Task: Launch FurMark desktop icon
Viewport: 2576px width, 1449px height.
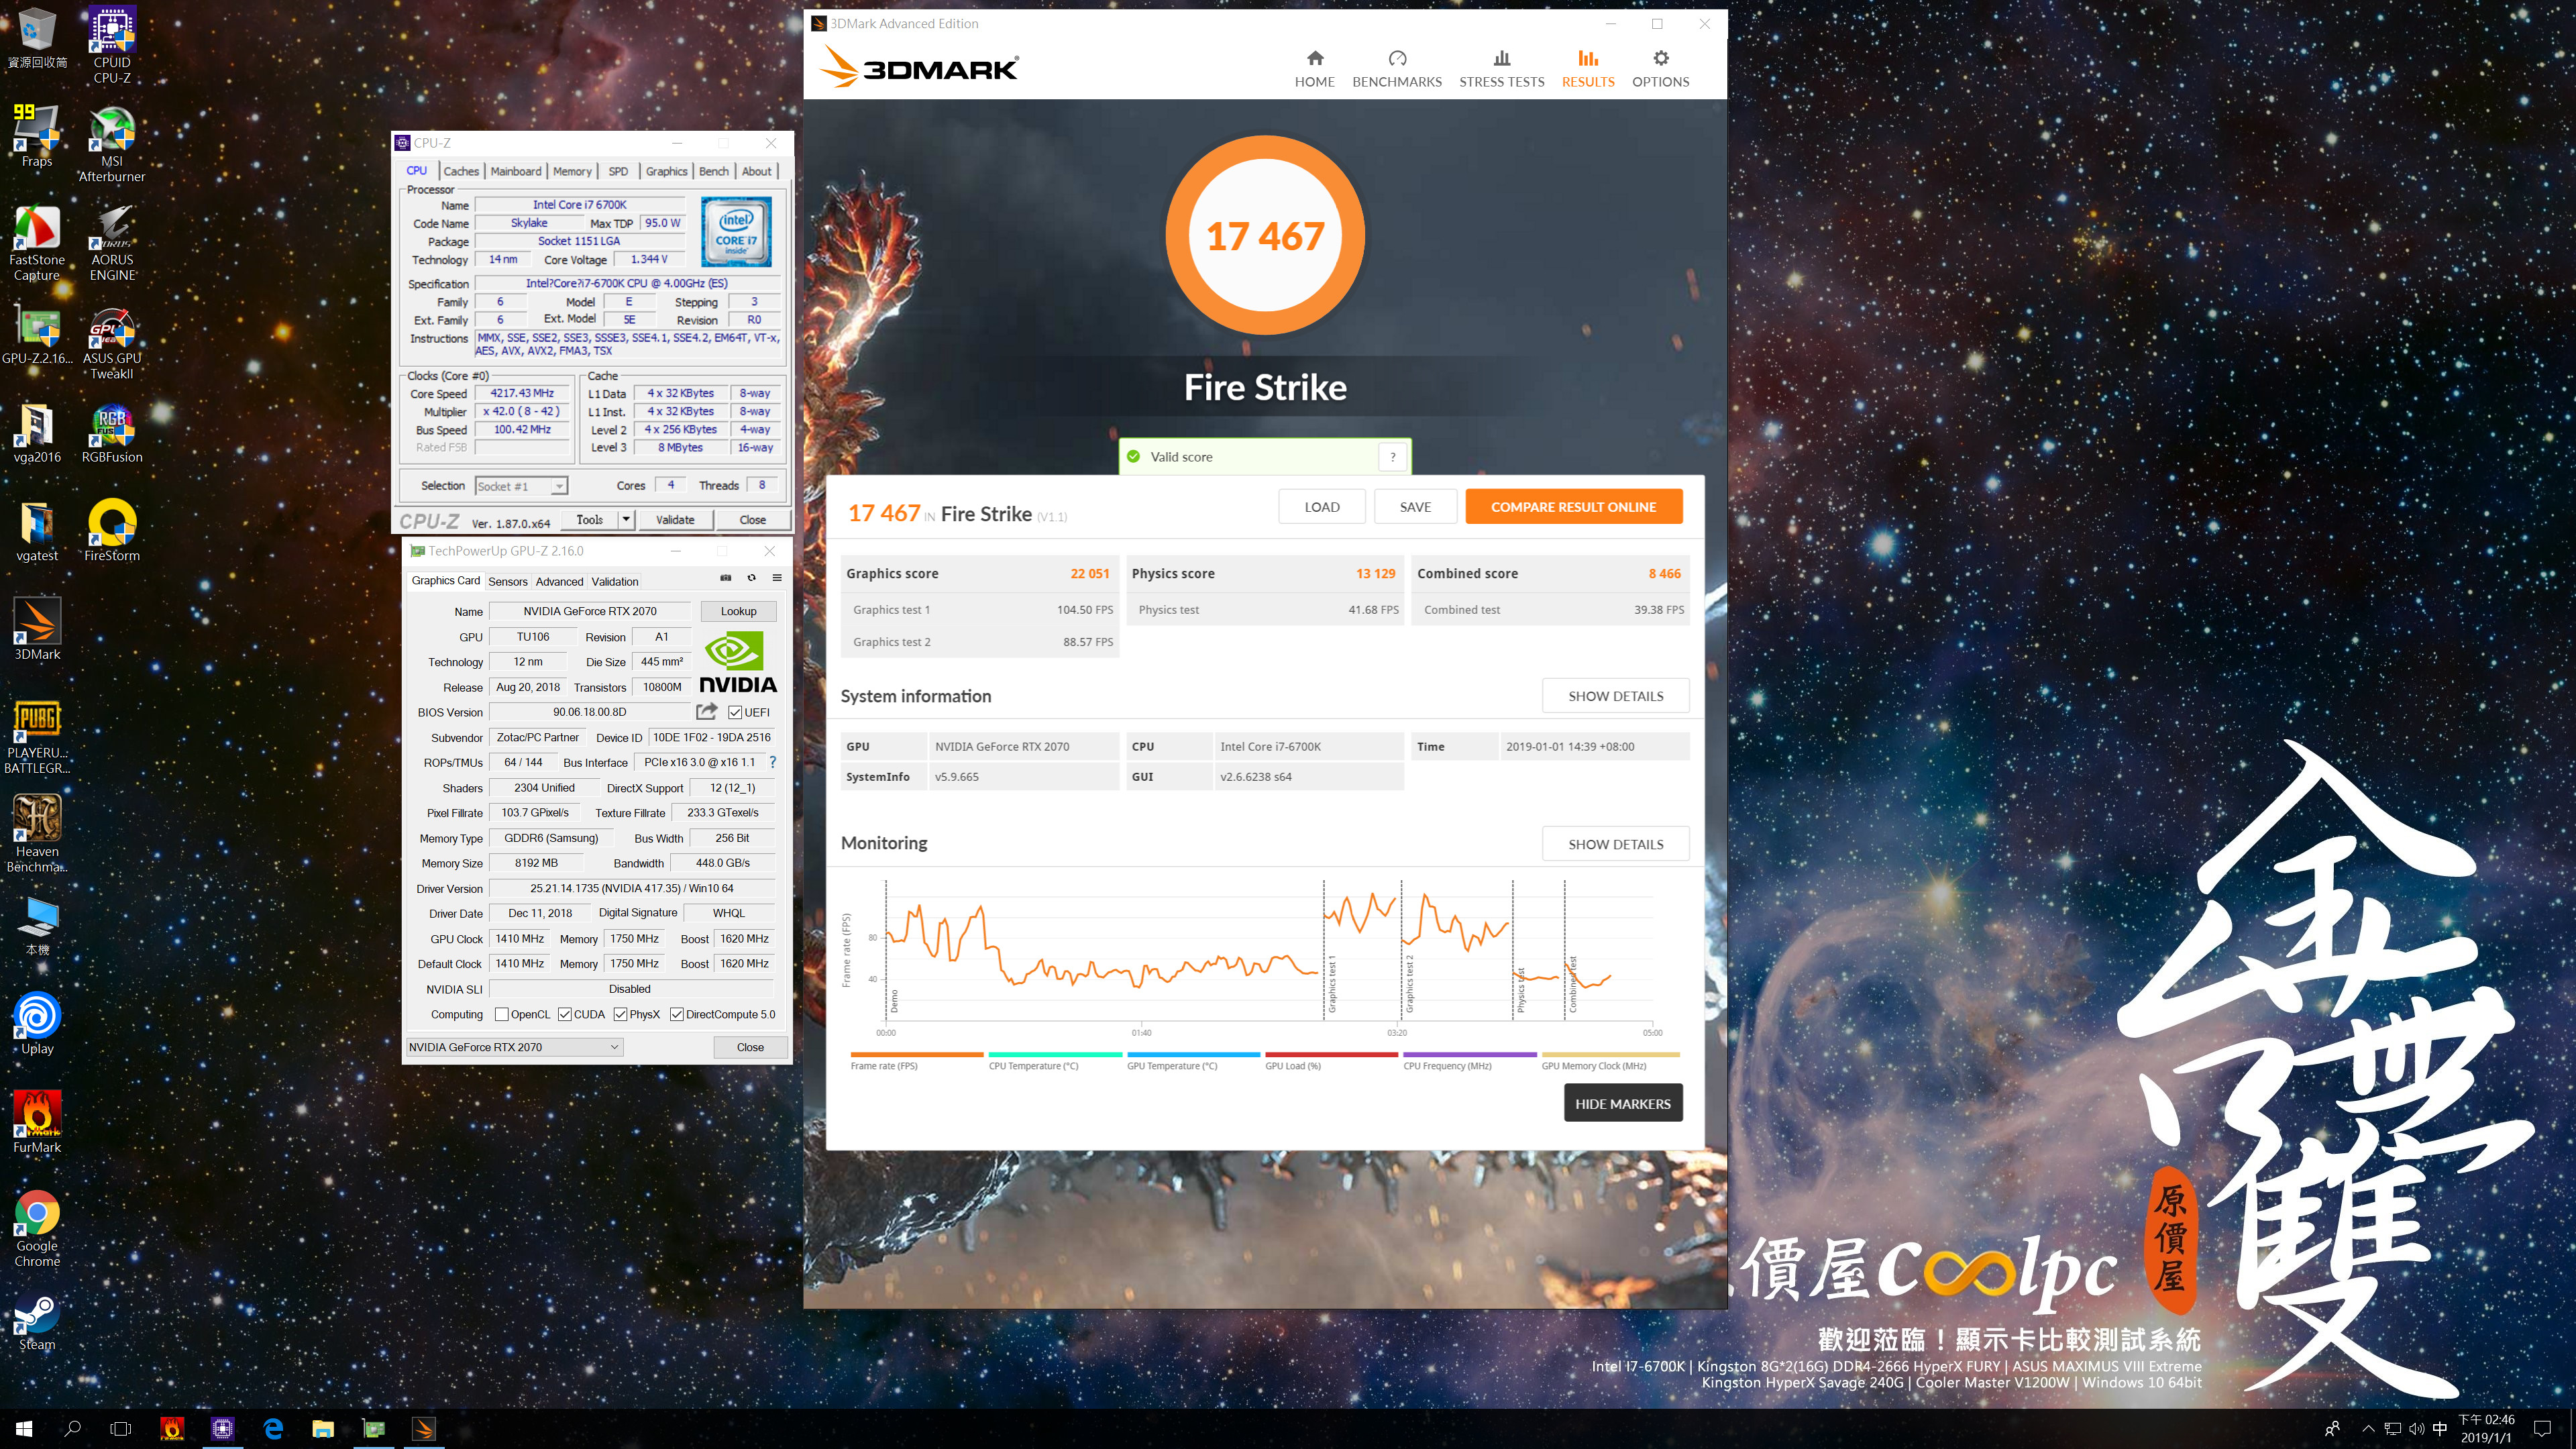Action: [37, 1122]
